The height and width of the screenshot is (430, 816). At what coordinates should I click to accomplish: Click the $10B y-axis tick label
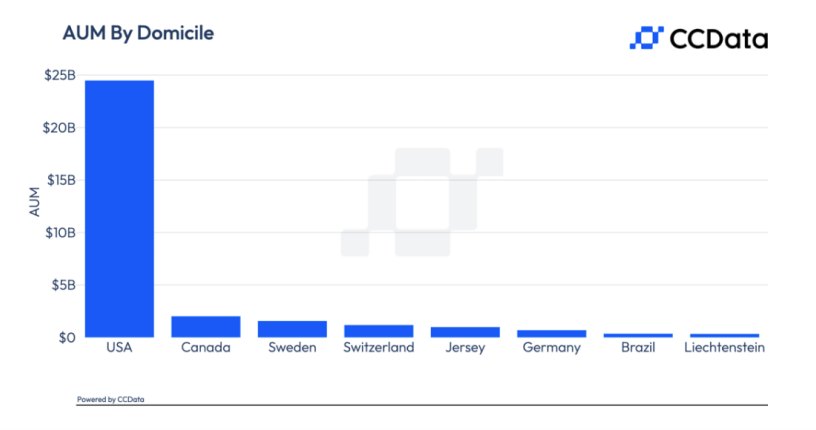[60, 233]
